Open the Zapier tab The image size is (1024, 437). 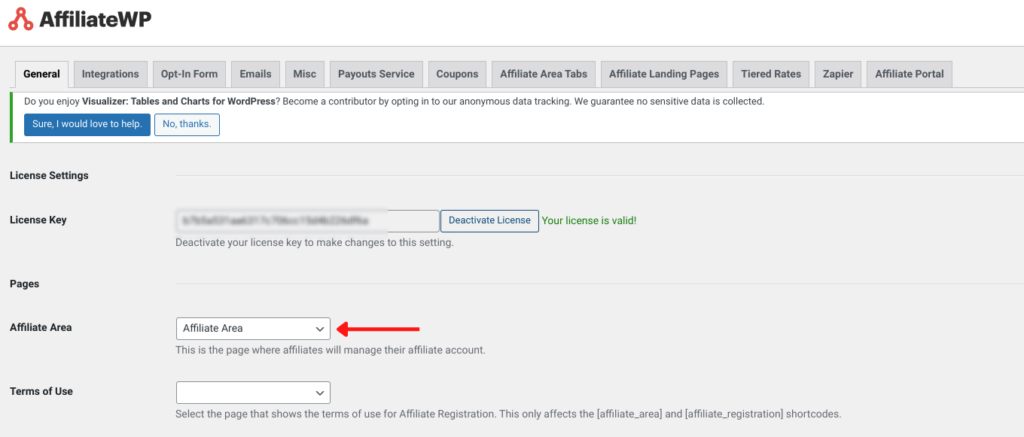[x=838, y=74]
